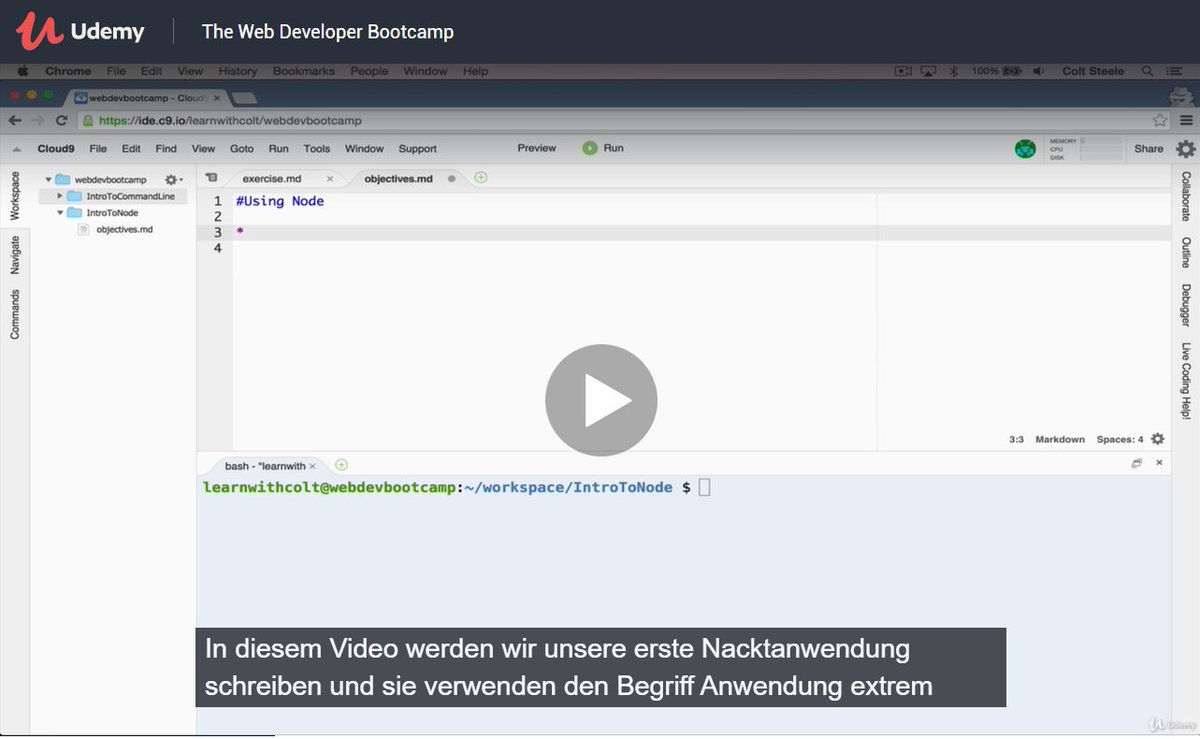Screen dimensions: 1200x739
Task: Click the browser forward arrow
Action: (x=38, y=120)
